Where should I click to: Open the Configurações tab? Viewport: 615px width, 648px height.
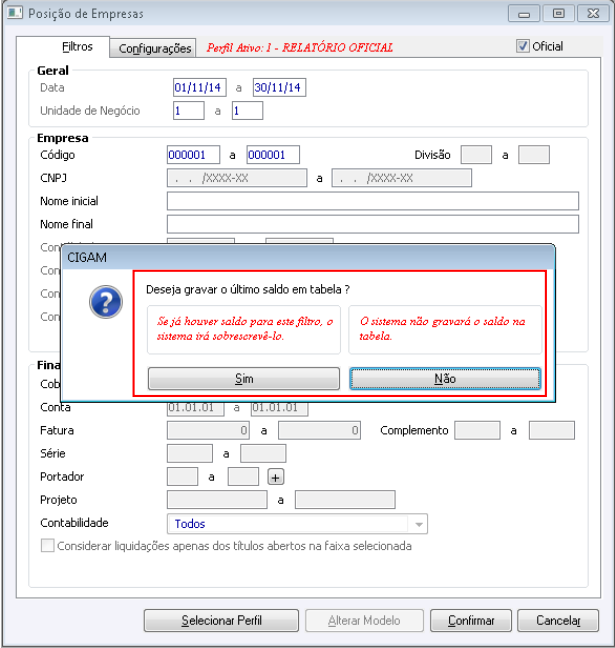pos(155,49)
